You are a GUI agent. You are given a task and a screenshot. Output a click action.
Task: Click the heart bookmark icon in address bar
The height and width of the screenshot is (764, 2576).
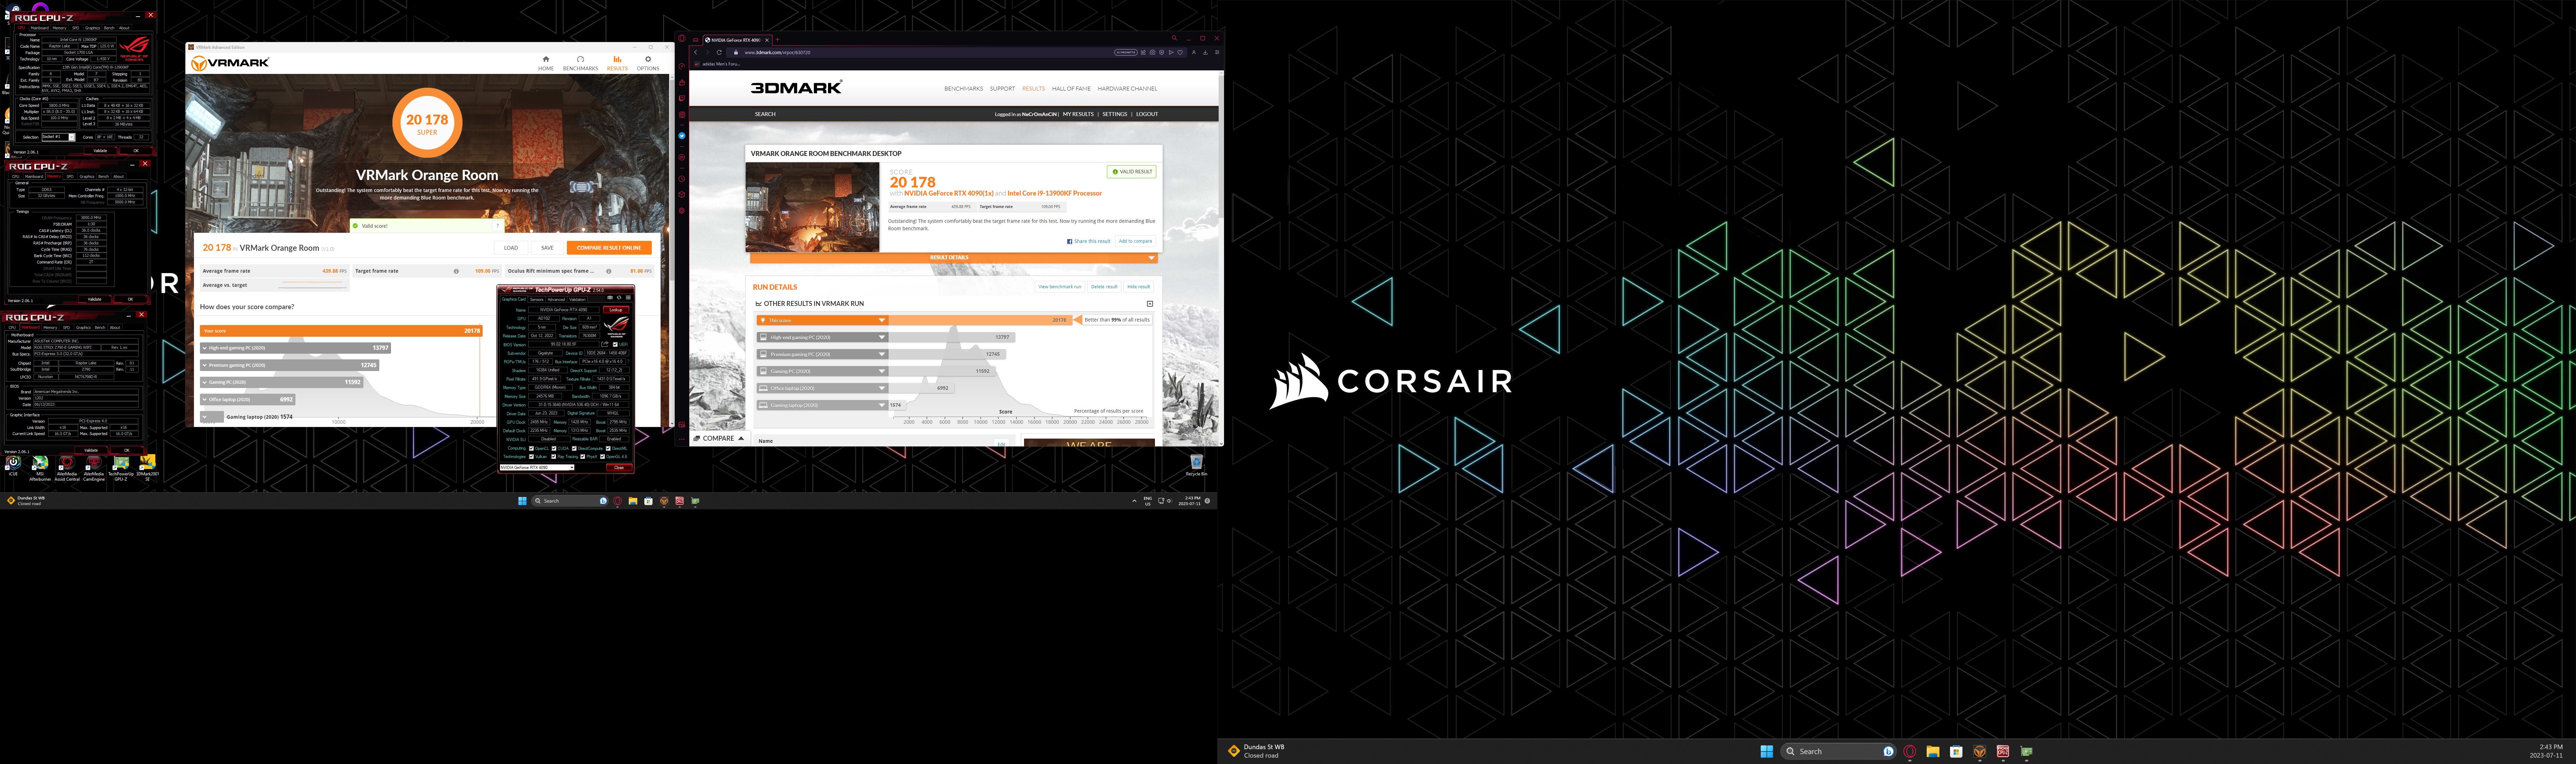coord(1180,53)
